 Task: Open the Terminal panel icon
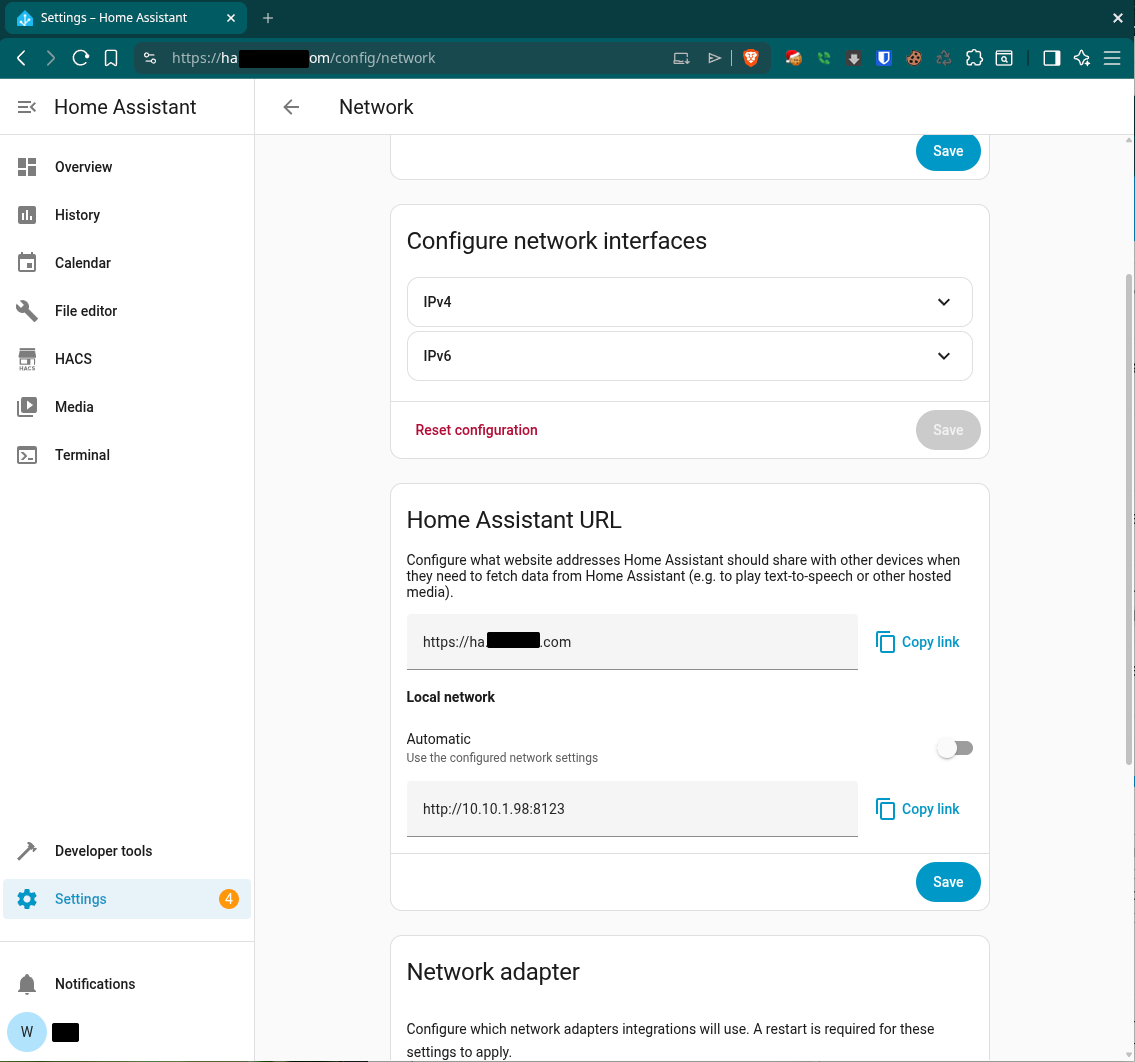coord(27,455)
